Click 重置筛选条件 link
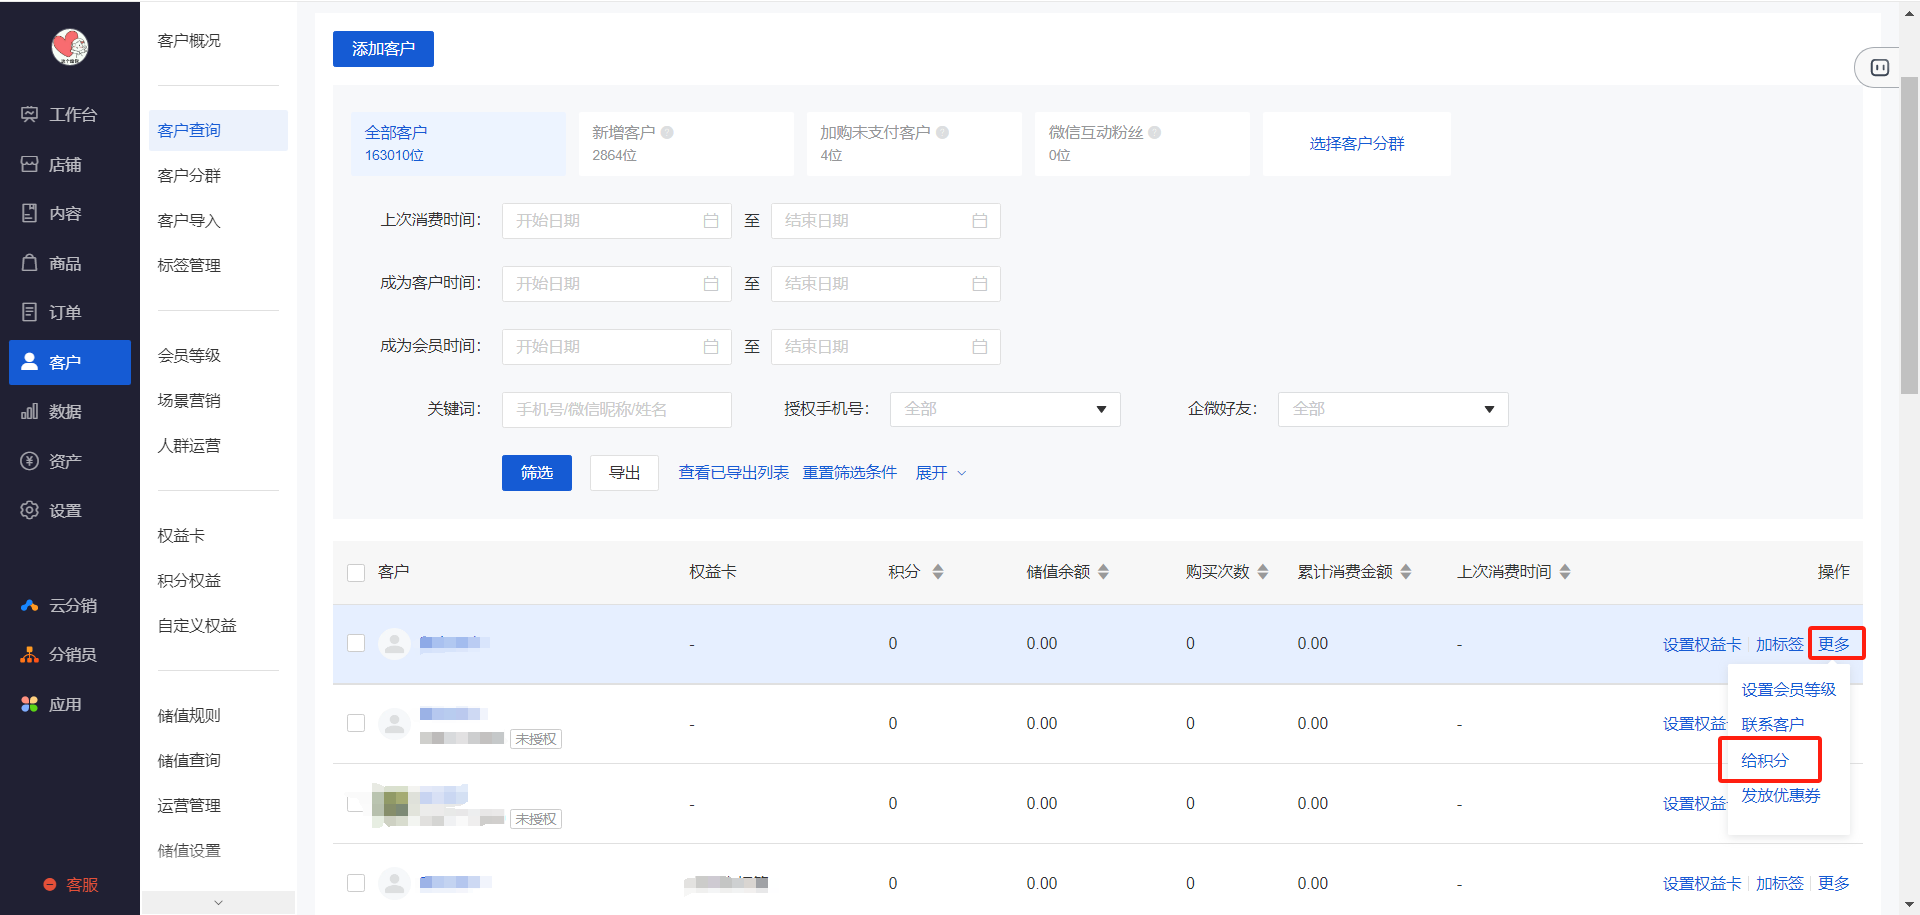Screen dimensions: 1920x915 tap(850, 473)
